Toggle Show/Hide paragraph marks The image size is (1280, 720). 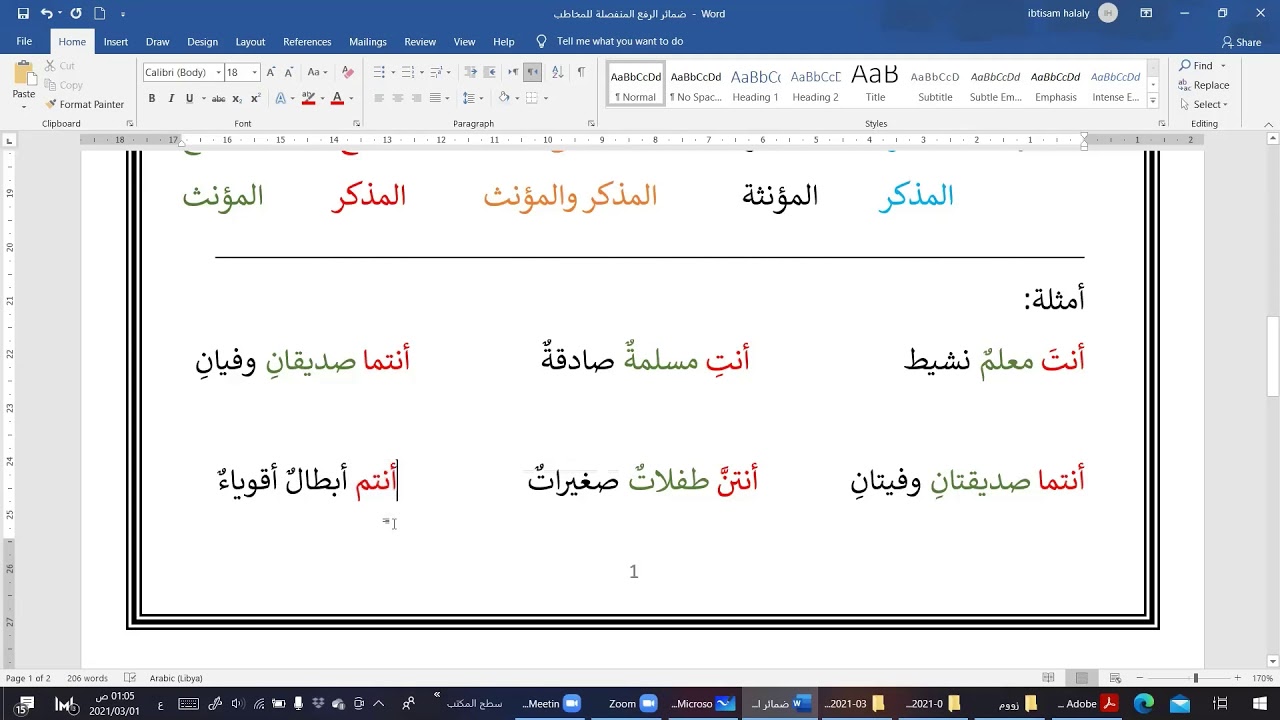pos(581,72)
